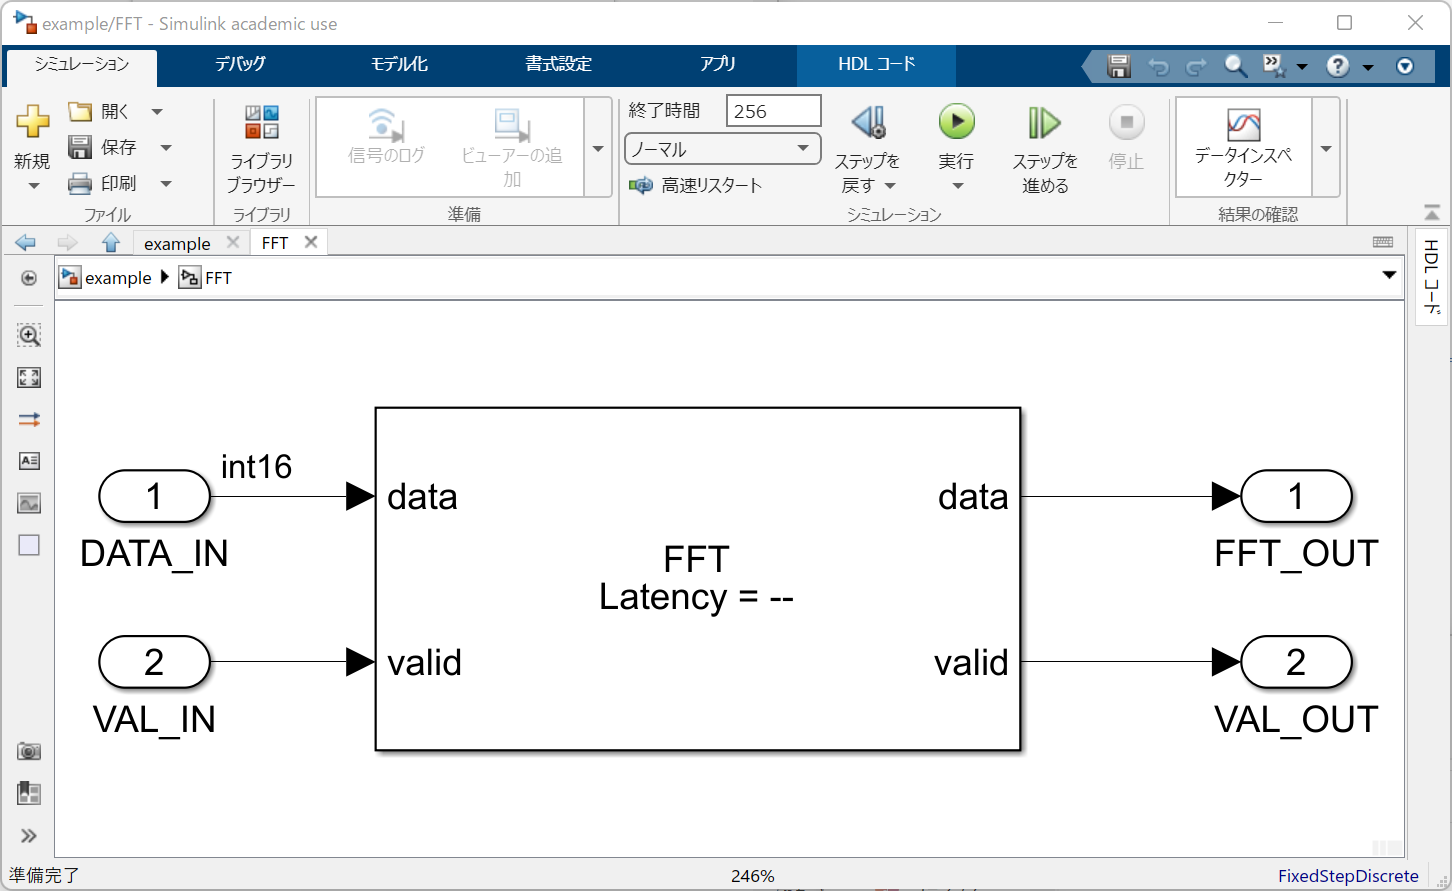Click the screenshot camera icon
The image size is (1452, 891).
point(29,751)
